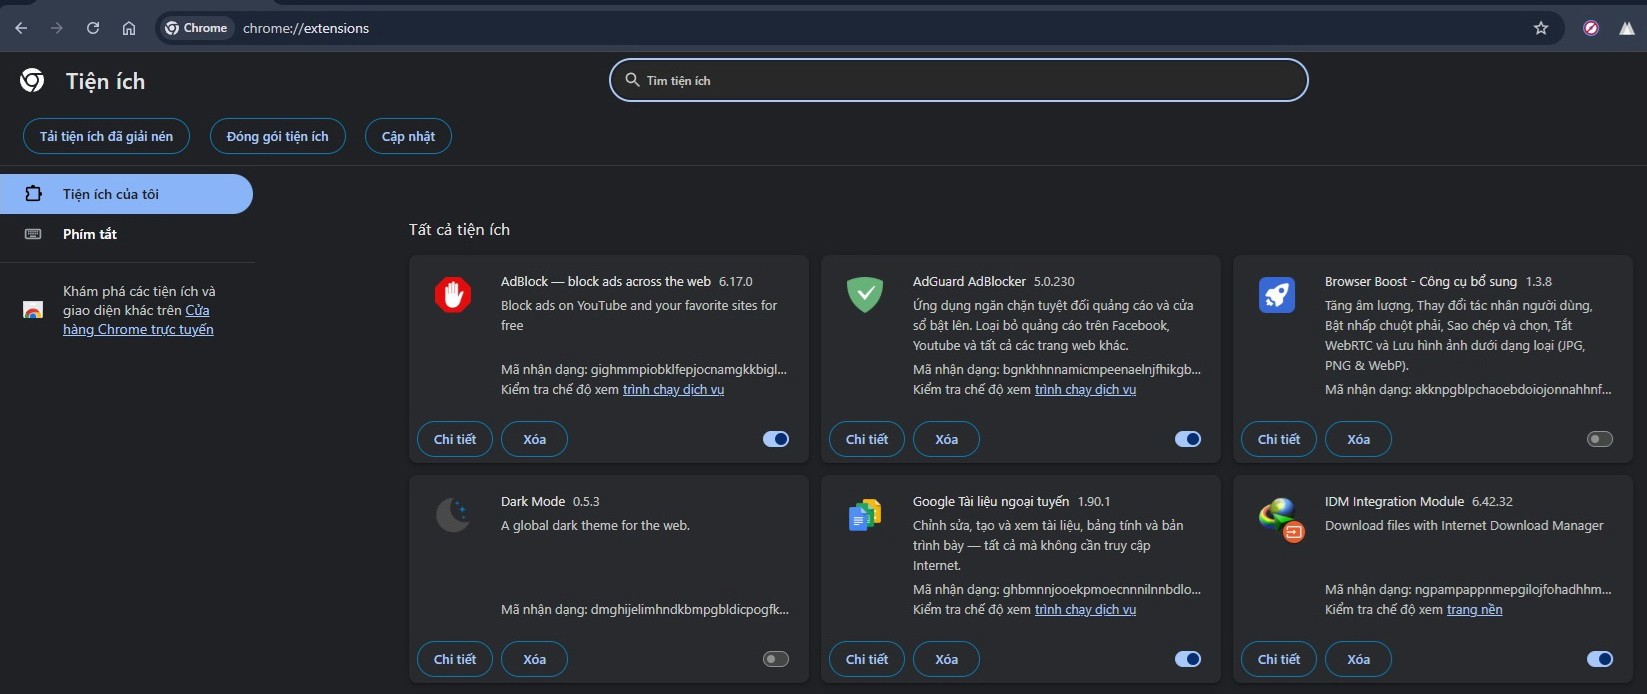The height and width of the screenshot is (694, 1647).
Task: Open Chi tiết for IDM Integration Module
Action: click(1279, 659)
